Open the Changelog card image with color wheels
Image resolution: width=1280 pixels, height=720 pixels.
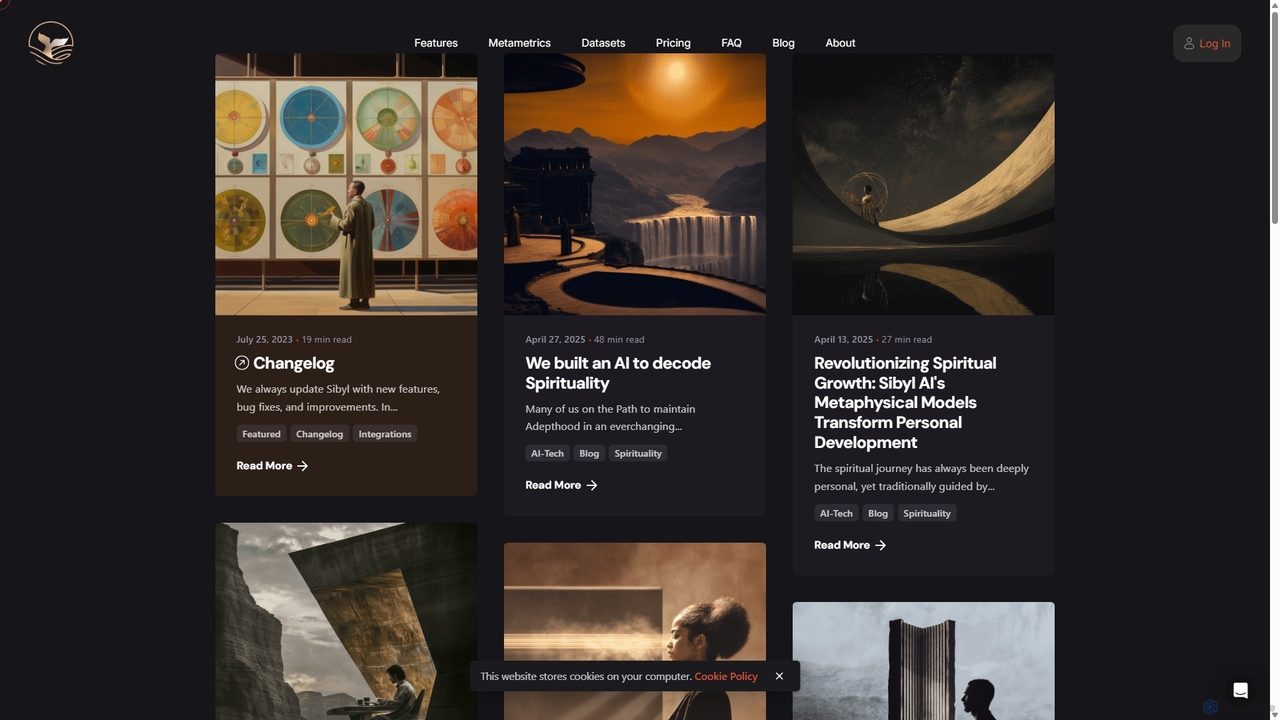(x=346, y=184)
